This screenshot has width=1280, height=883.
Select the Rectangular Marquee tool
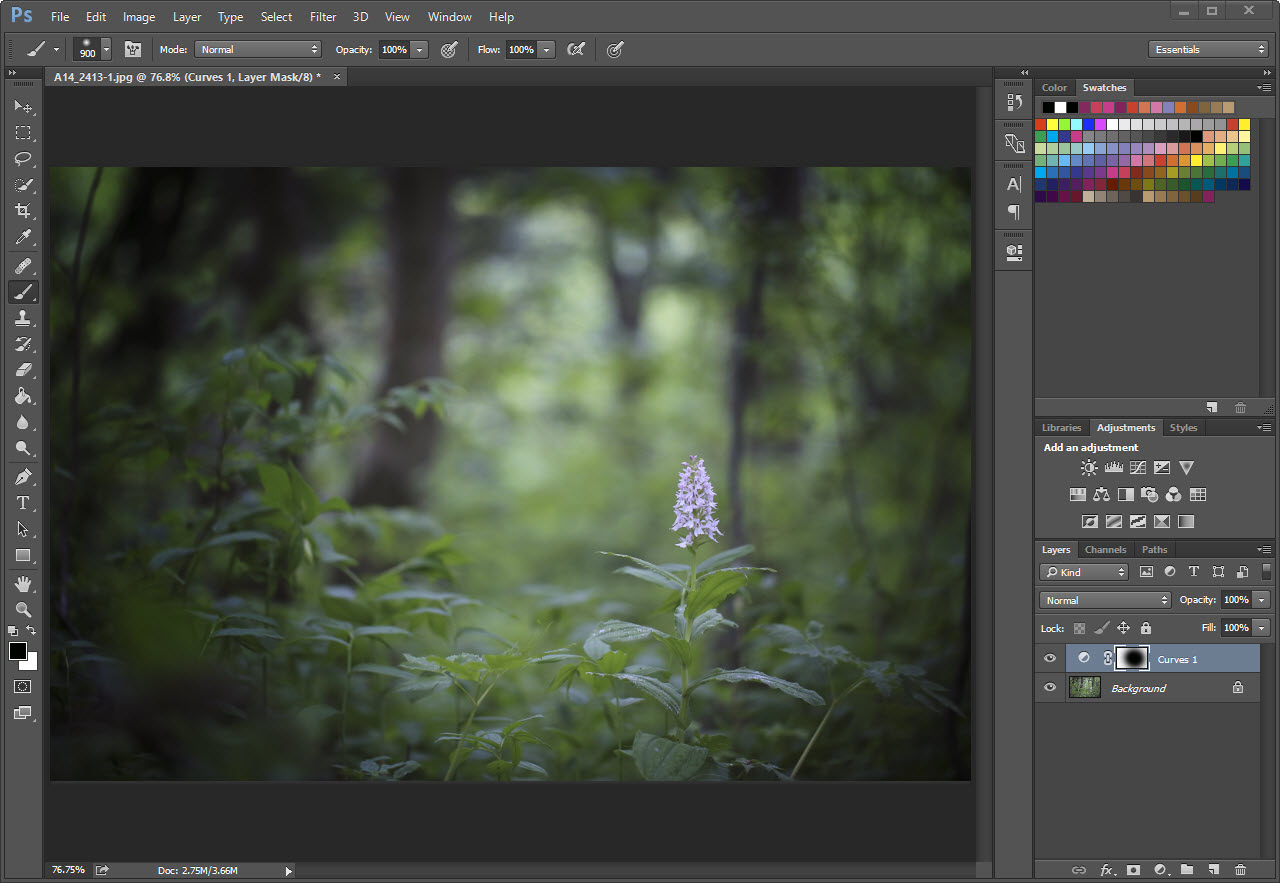(x=23, y=132)
